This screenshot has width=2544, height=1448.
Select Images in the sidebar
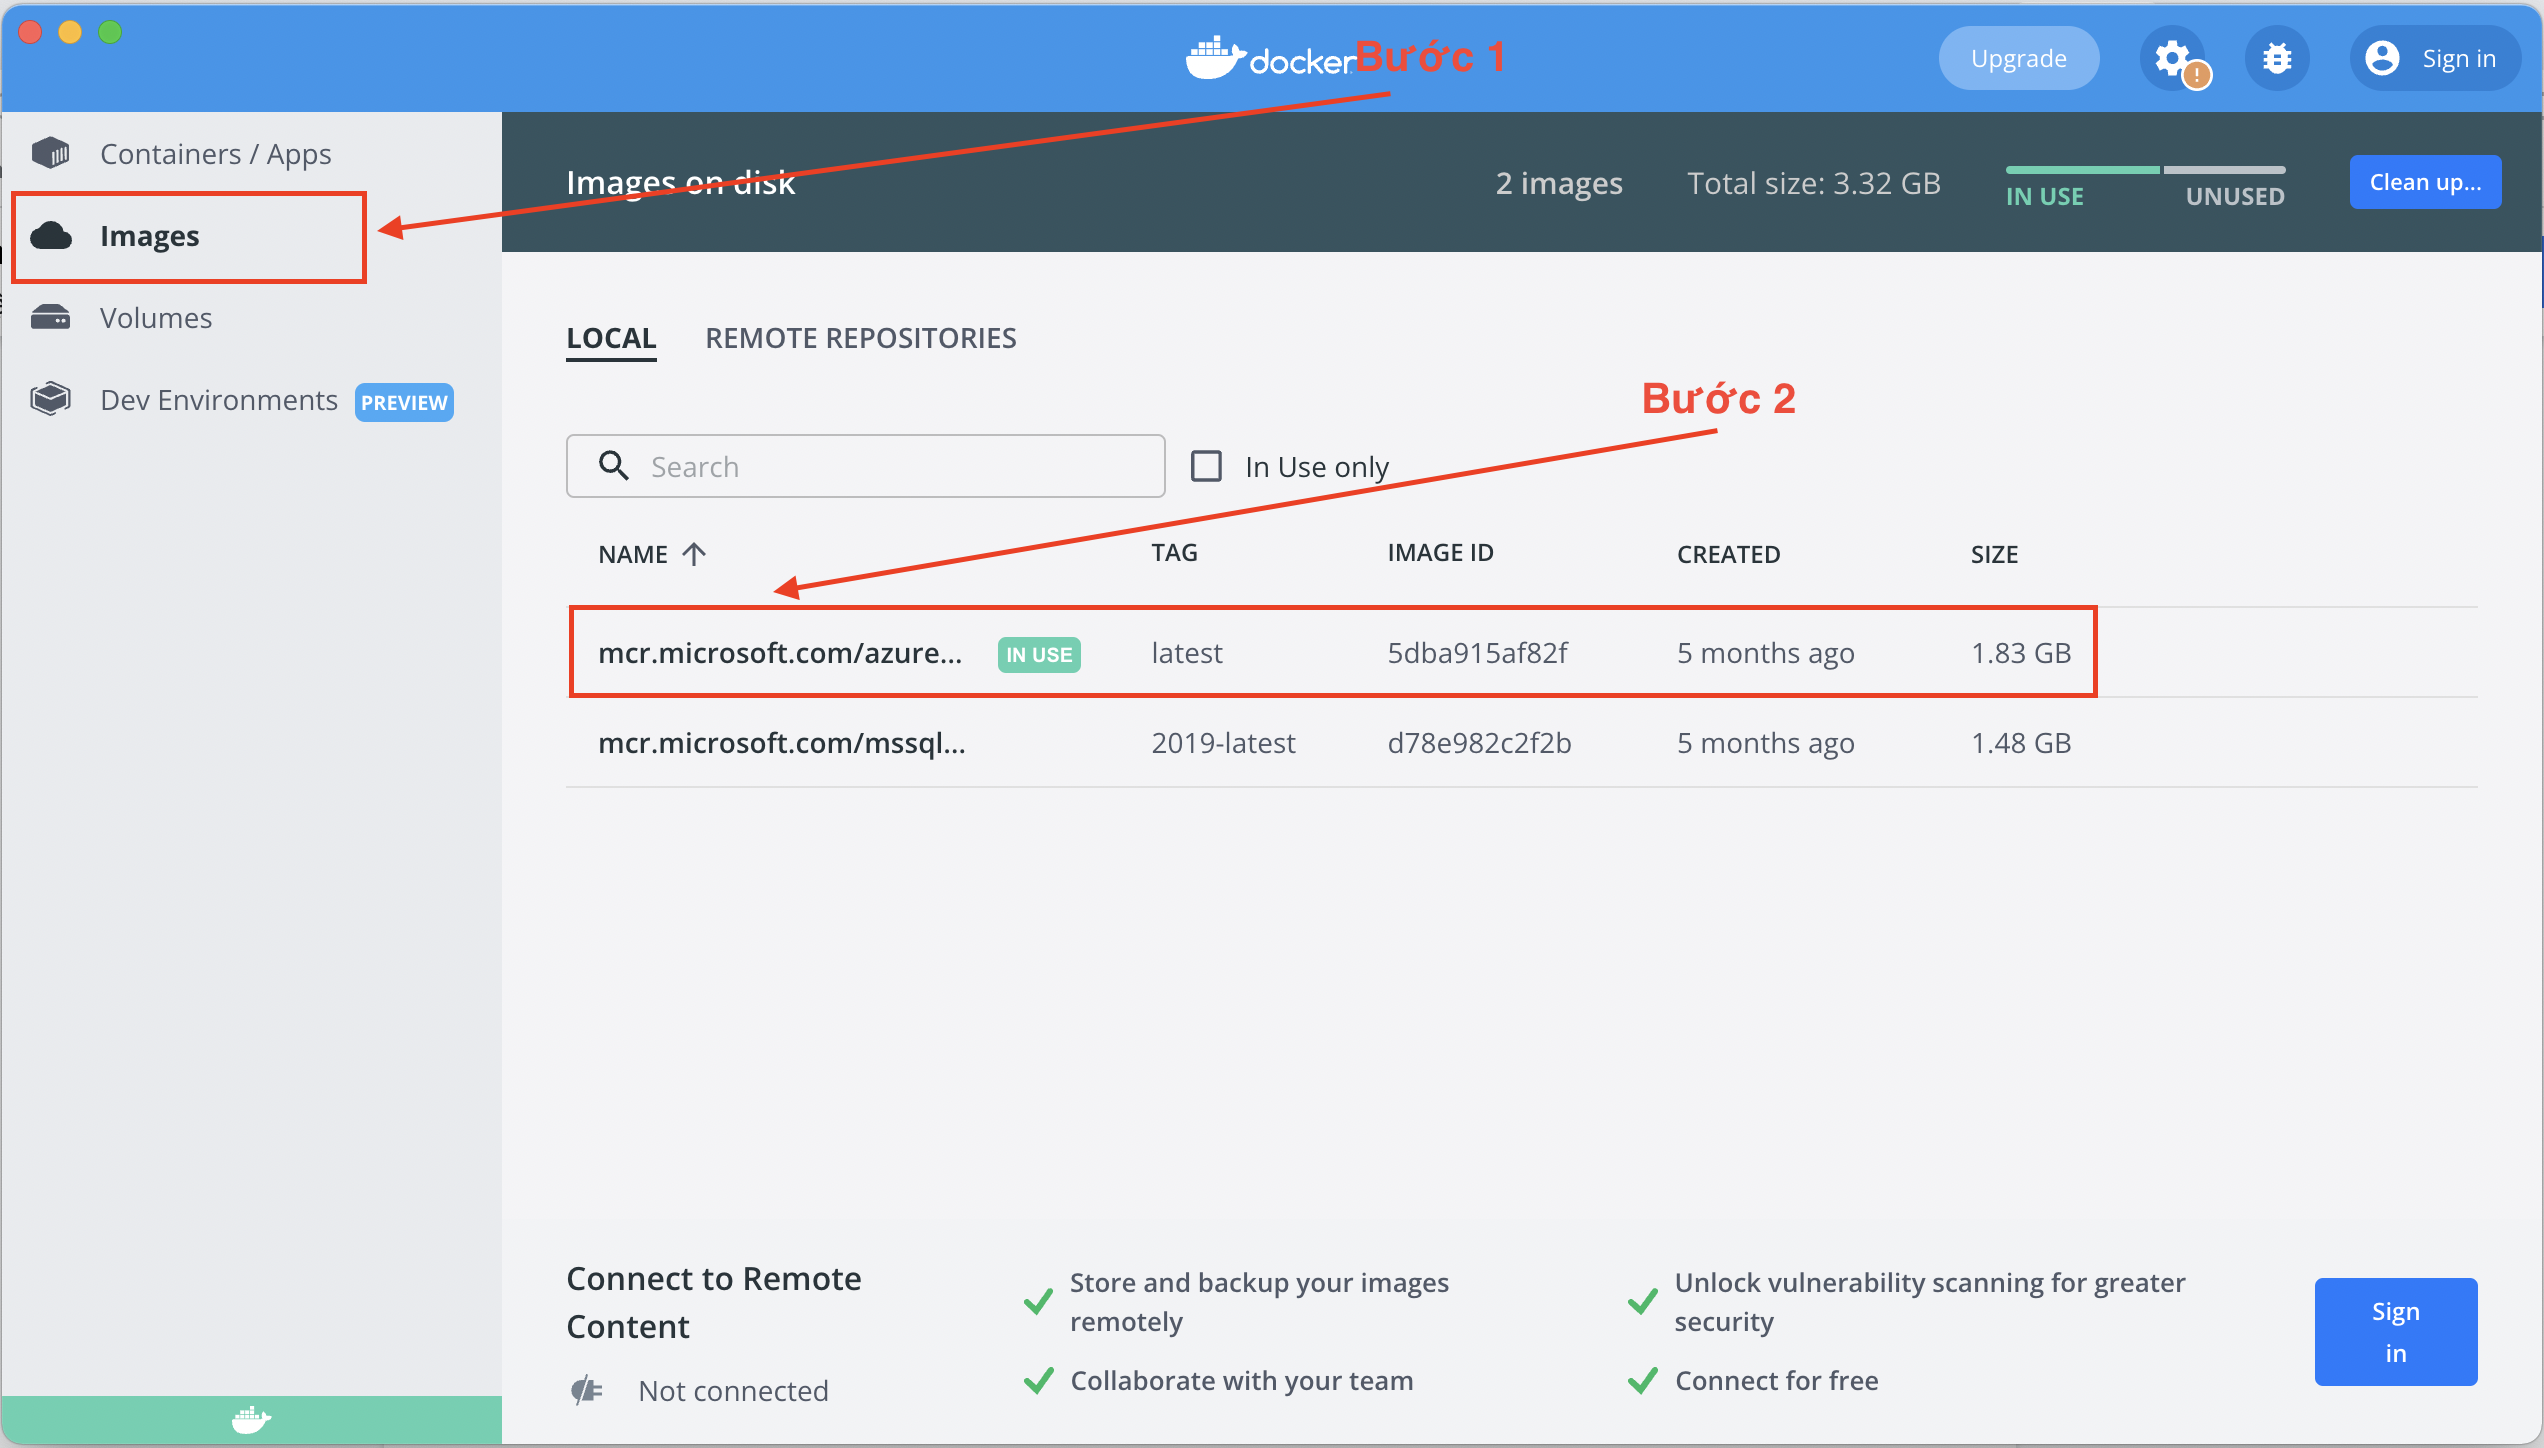click(150, 236)
